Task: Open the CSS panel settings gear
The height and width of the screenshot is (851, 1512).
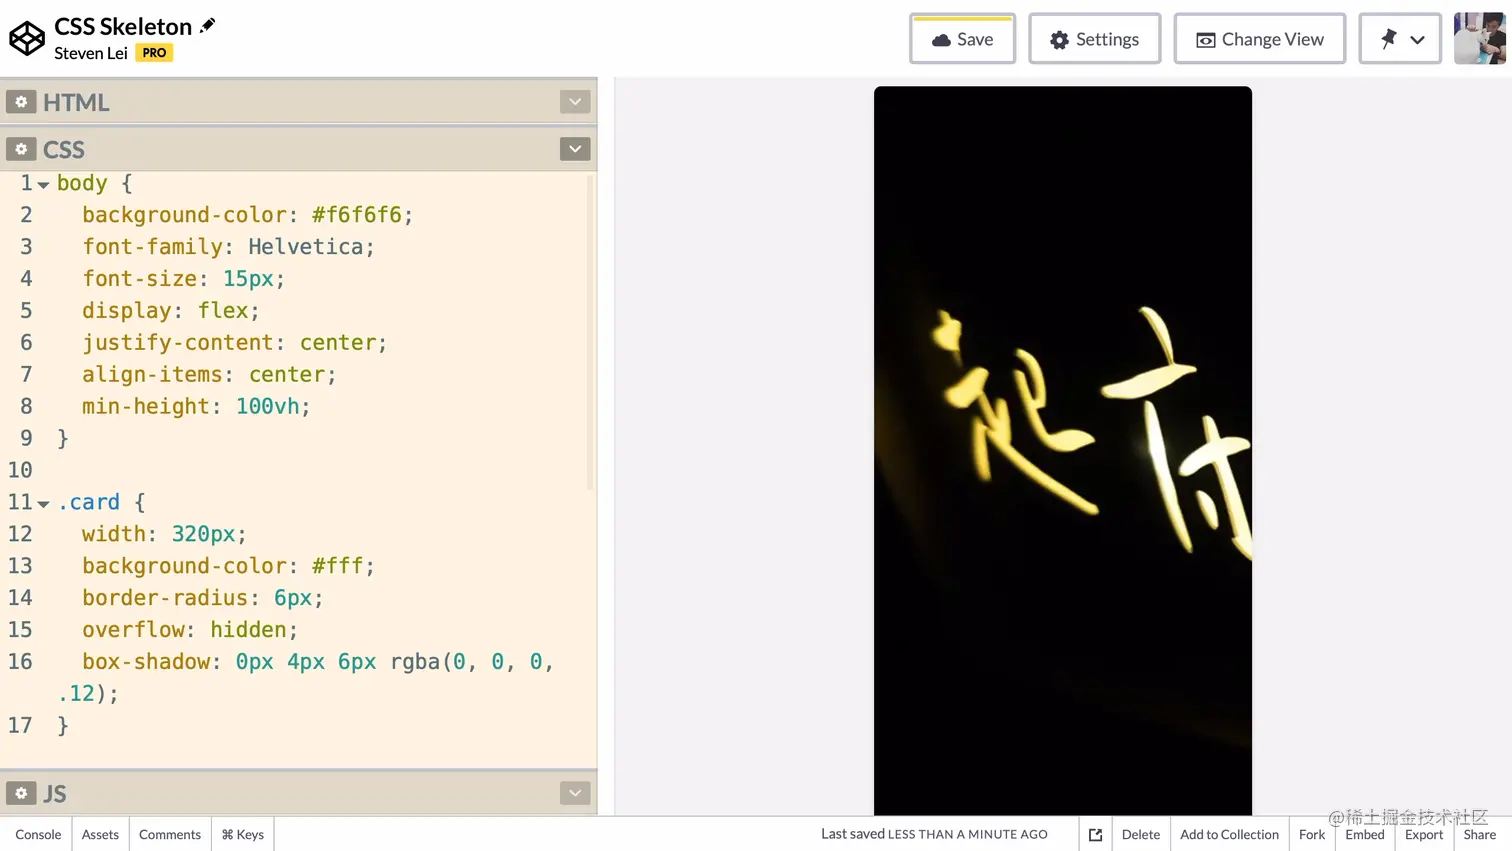Action: 21,148
